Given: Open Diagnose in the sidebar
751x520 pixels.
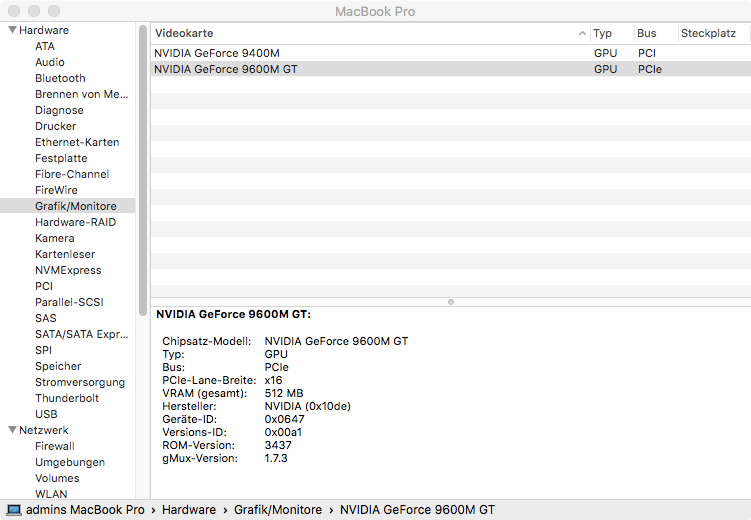Looking at the screenshot, I should pyautogui.click(x=59, y=110).
